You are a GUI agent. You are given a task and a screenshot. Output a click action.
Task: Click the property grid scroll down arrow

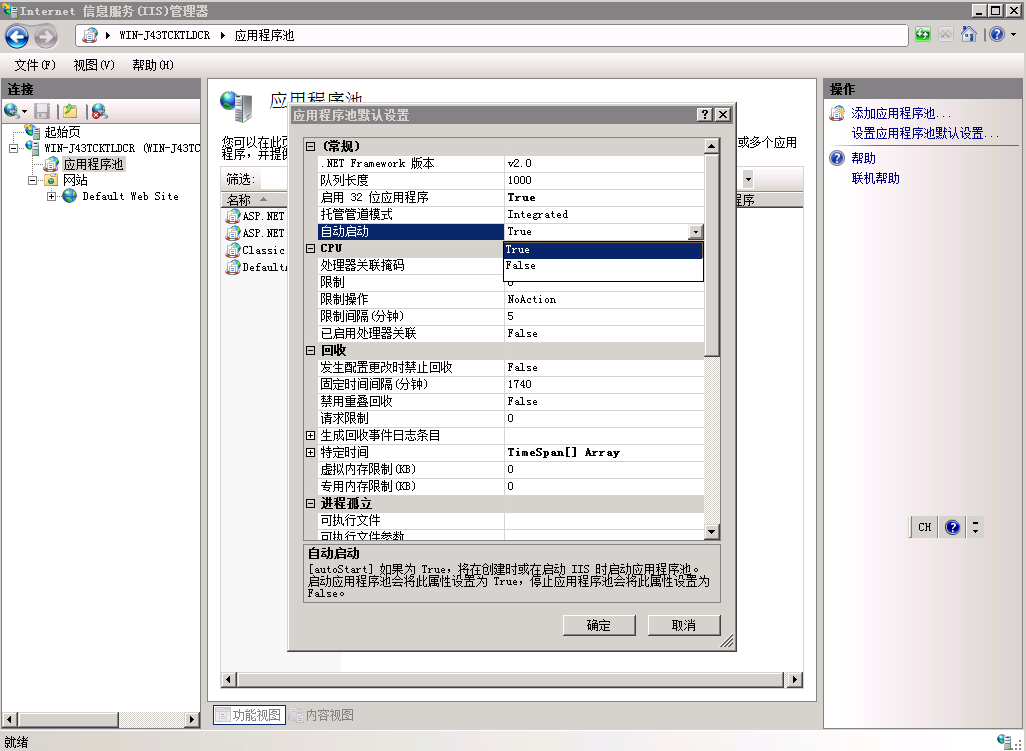pos(712,532)
